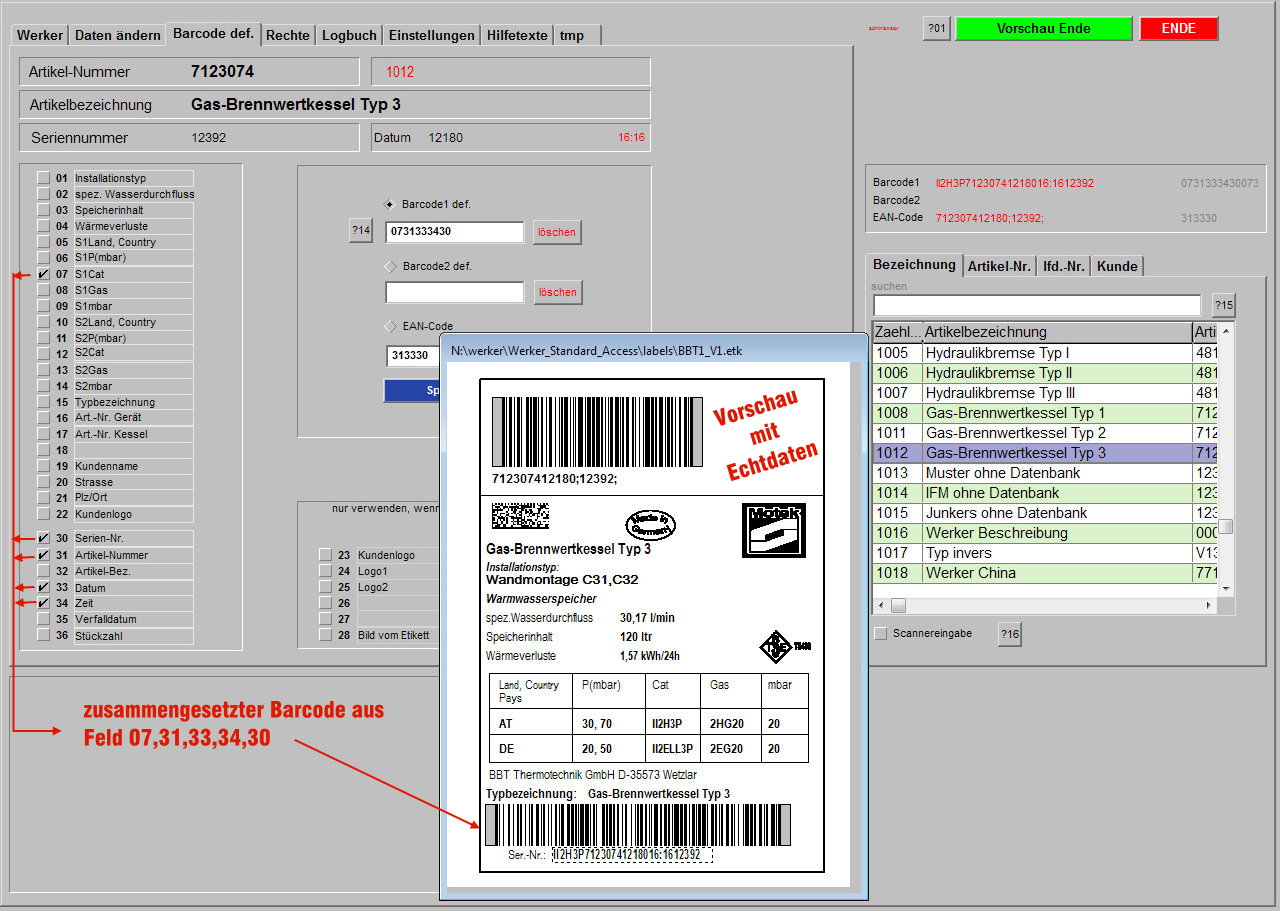Select row 1008 Gas-Brennwertkessel Typ 1
The width and height of the screenshot is (1280, 911).
point(1046,413)
